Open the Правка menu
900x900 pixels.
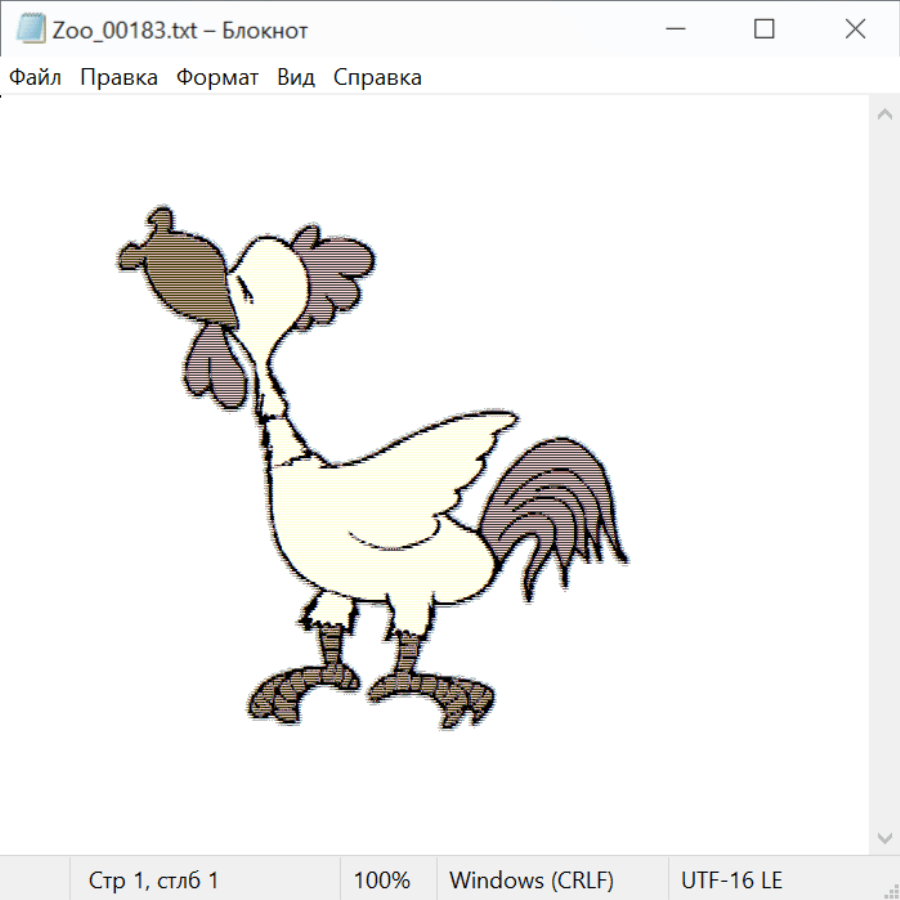(119, 78)
